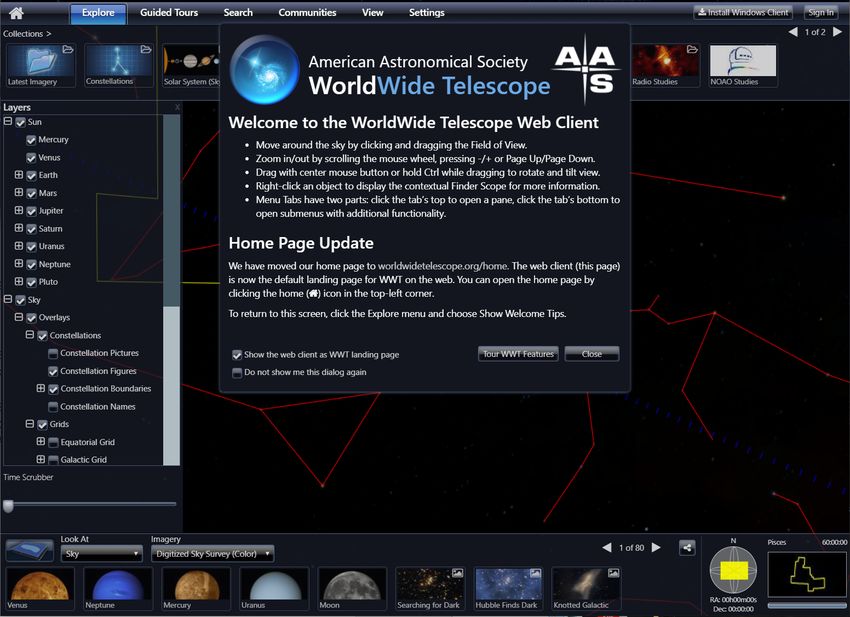
Task: Open the Explore tab
Action: pos(98,13)
